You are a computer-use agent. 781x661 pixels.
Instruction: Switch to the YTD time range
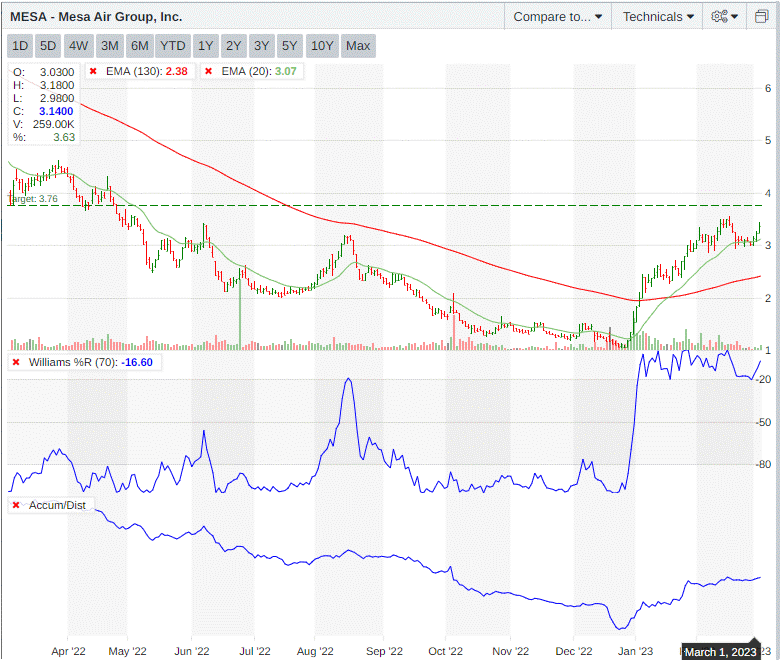(x=173, y=45)
